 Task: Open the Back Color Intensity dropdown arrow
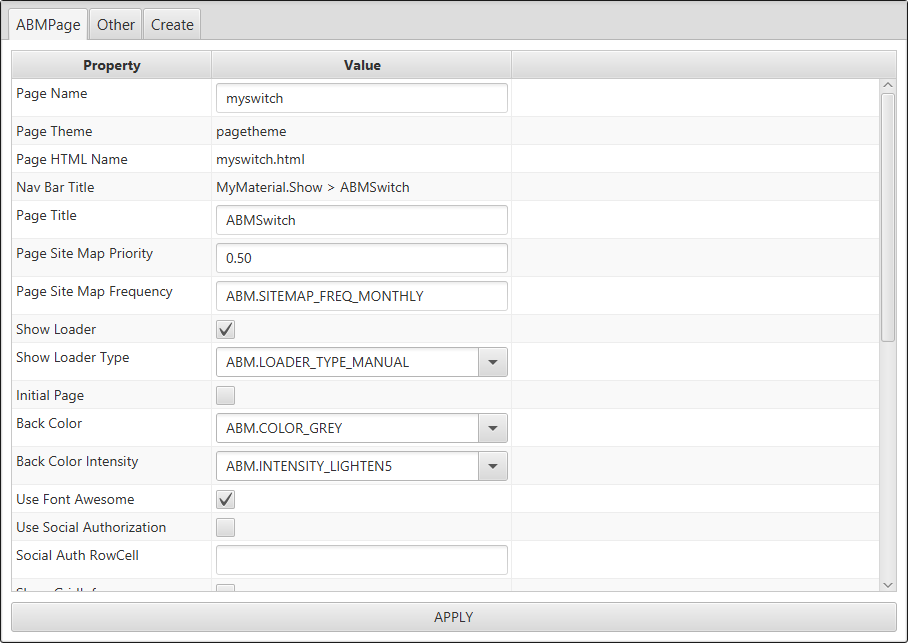click(x=492, y=466)
